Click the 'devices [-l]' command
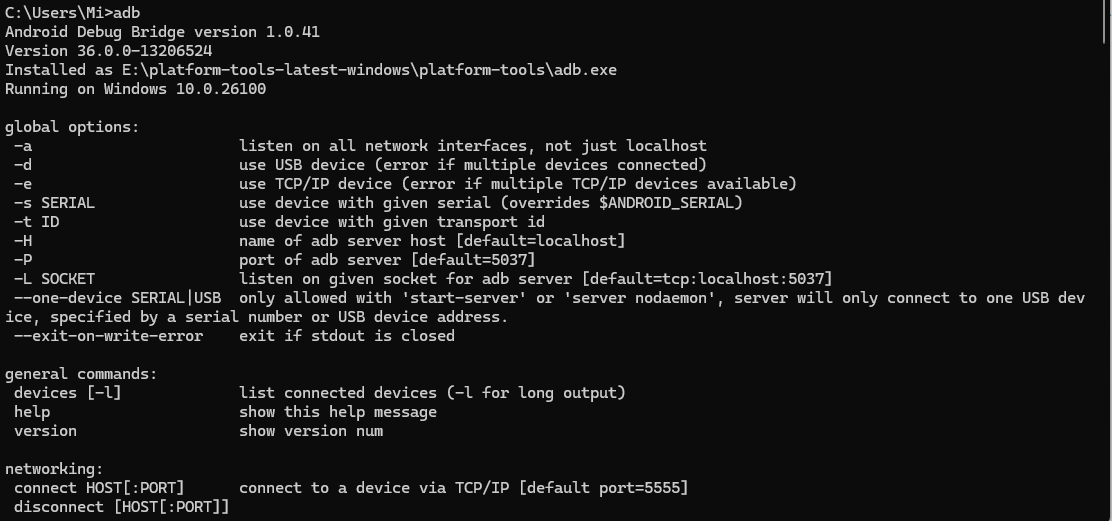Viewport: 1112px width, 521px height. pos(67,393)
